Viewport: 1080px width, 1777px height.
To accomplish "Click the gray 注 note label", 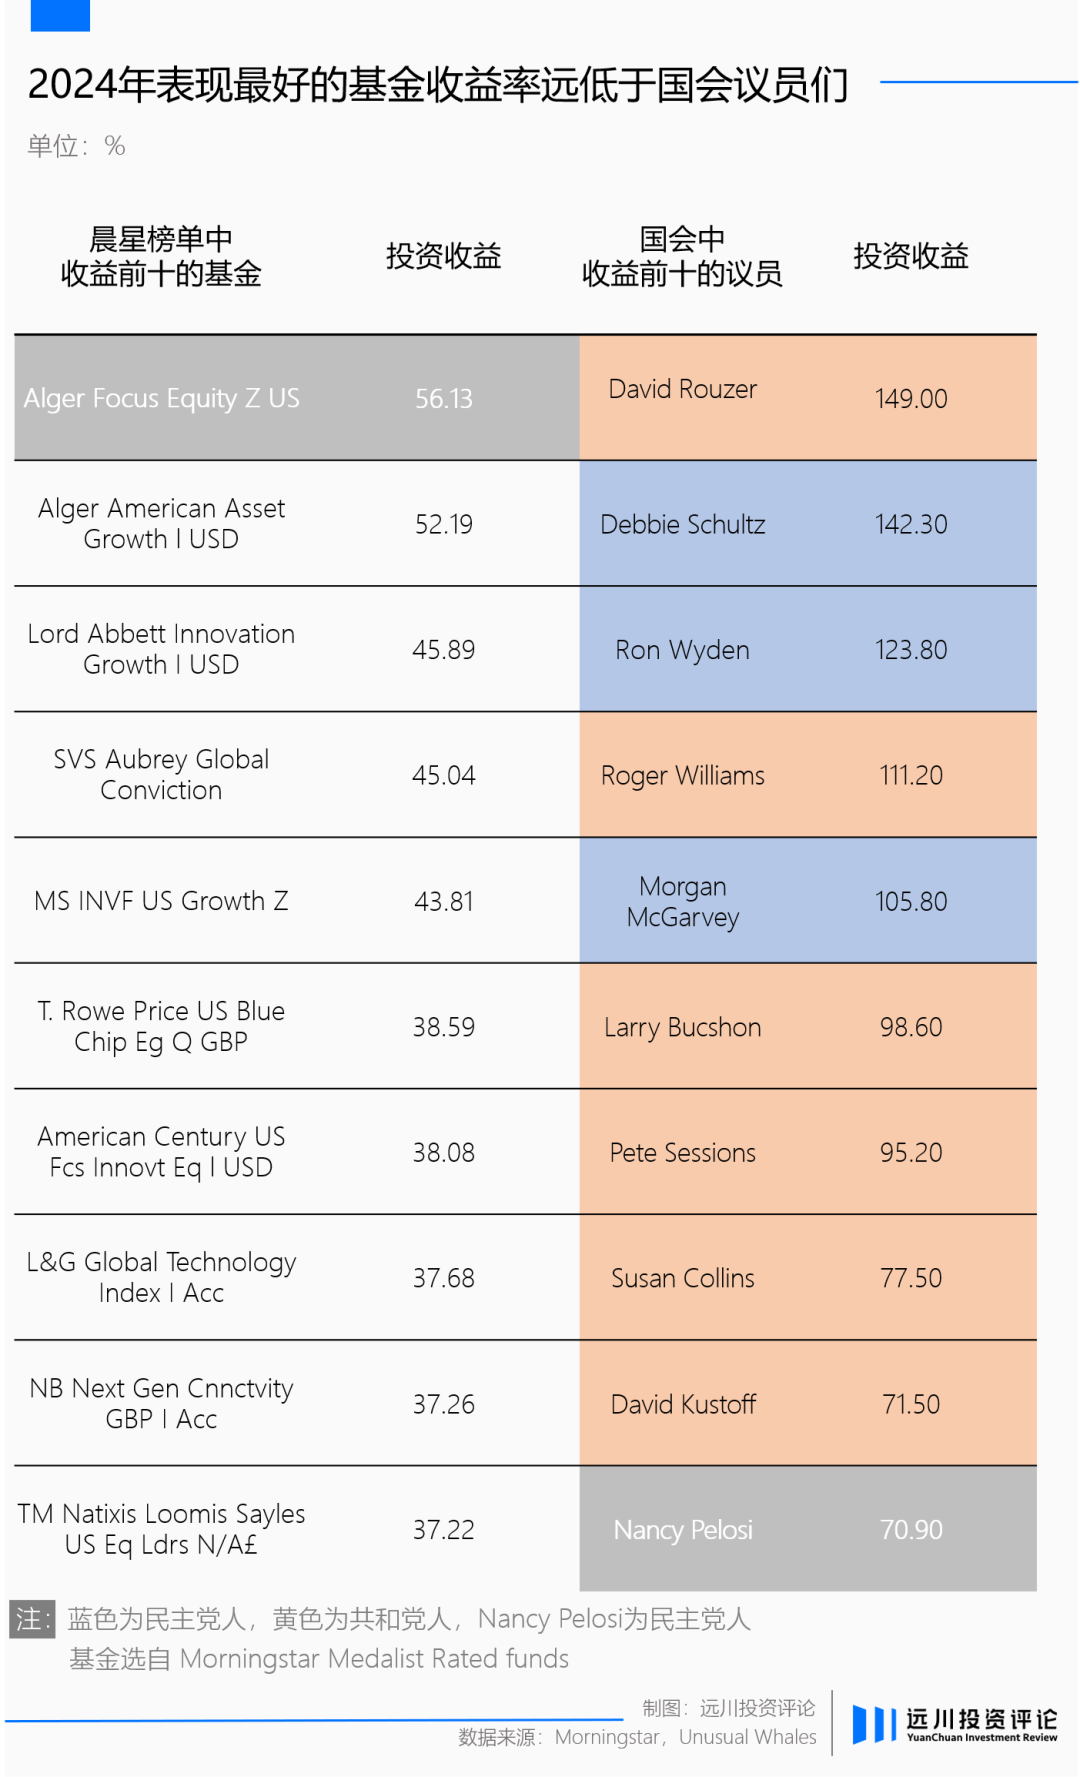I will click(32, 1619).
